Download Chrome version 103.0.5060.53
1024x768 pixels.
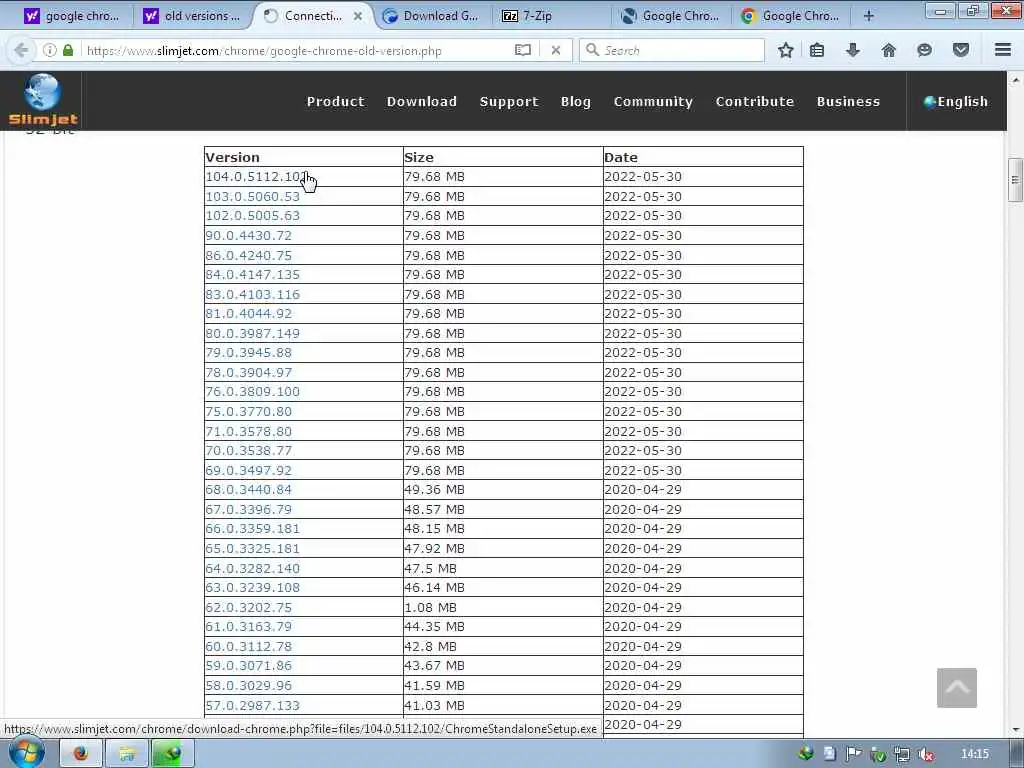(252, 197)
